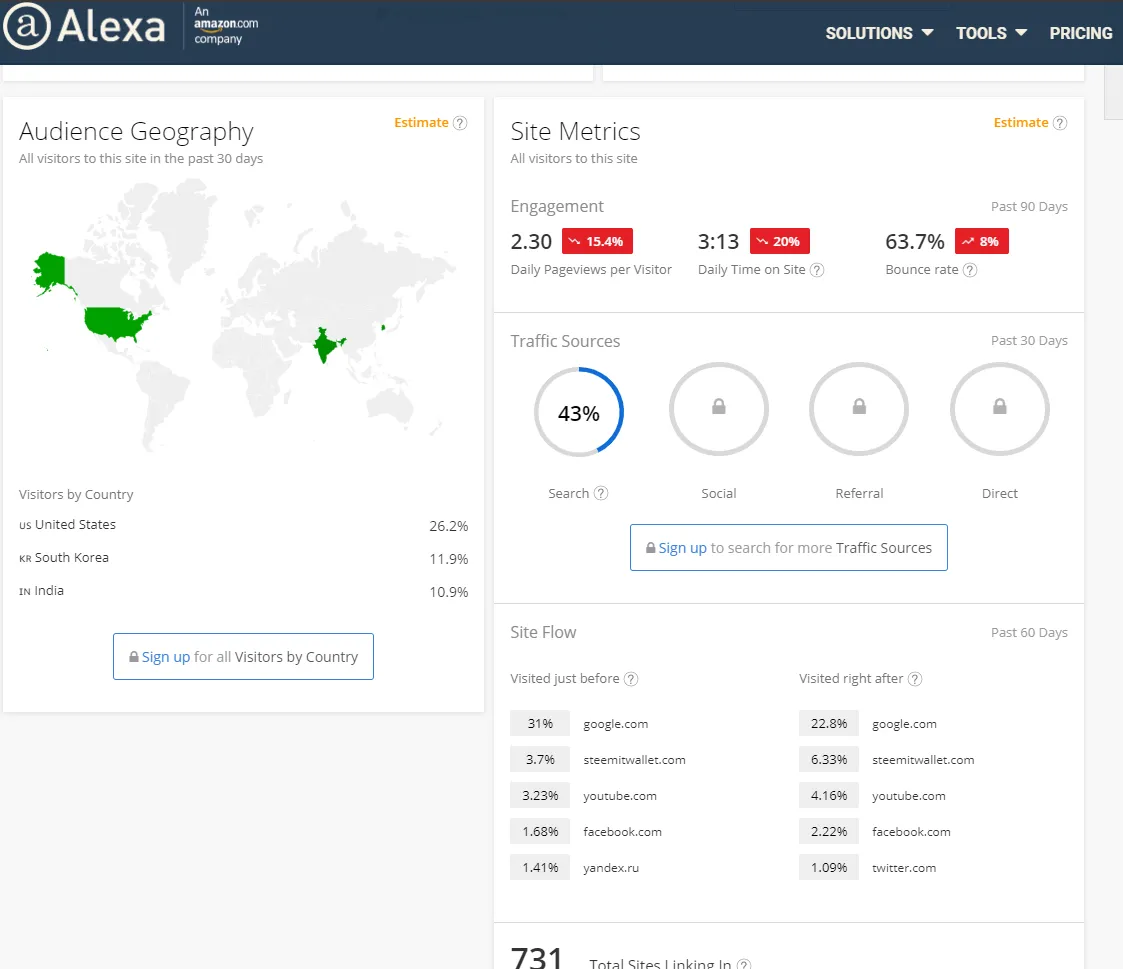Click the 11.9% visitor percentage

pos(448,559)
